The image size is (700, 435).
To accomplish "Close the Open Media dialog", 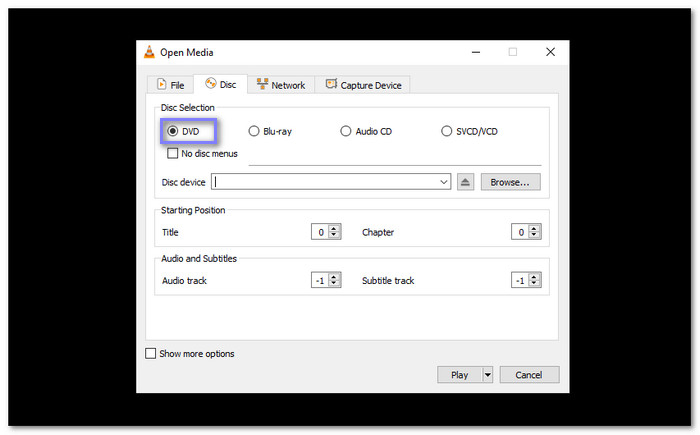I will [x=550, y=52].
